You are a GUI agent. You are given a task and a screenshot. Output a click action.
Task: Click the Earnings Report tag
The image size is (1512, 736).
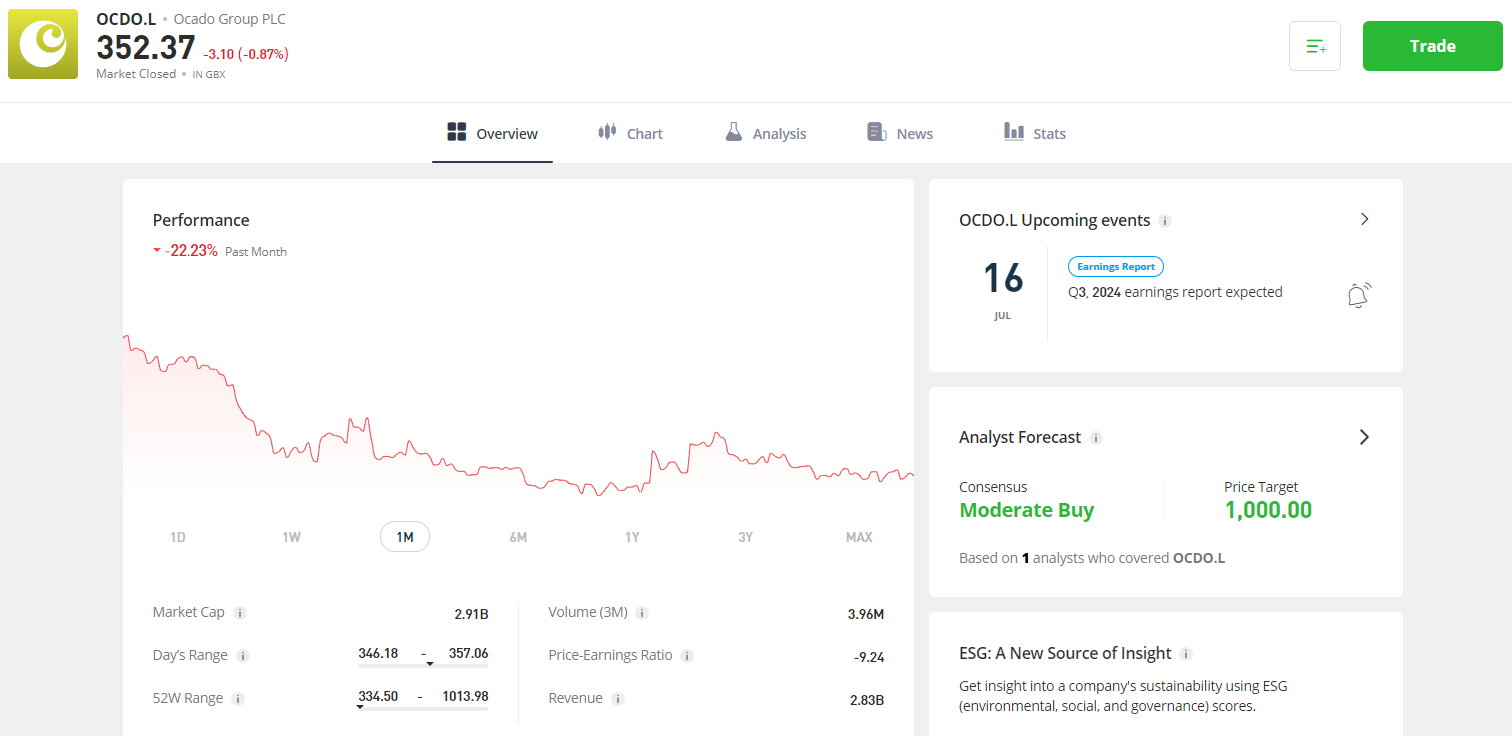click(x=1115, y=267)
